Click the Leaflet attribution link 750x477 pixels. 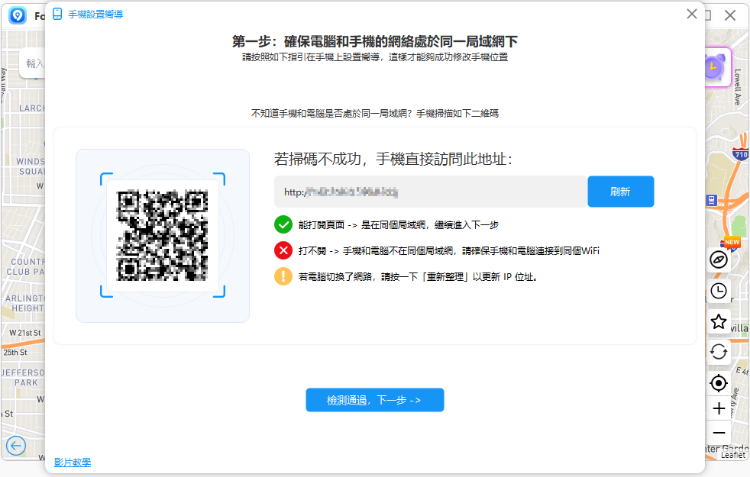[x=733, y=455]
